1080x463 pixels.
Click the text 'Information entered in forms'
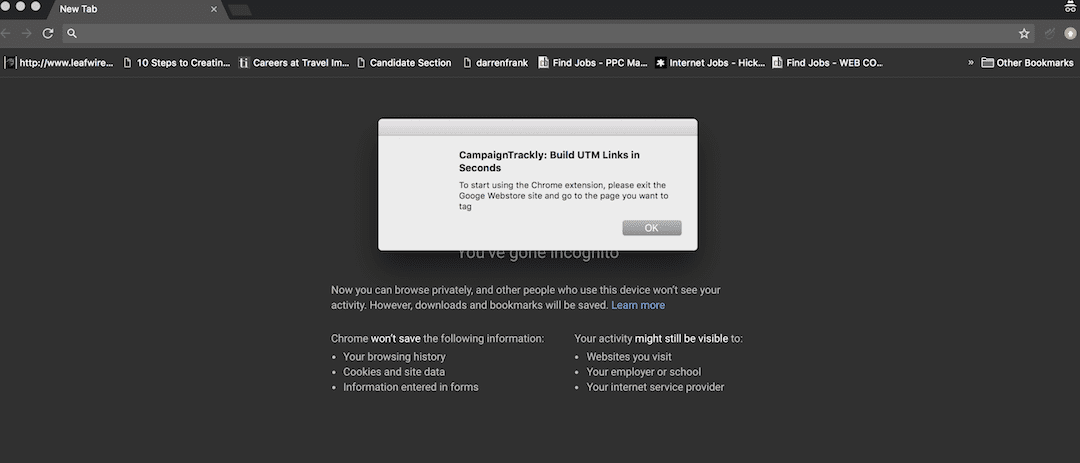tap(411, 387)
